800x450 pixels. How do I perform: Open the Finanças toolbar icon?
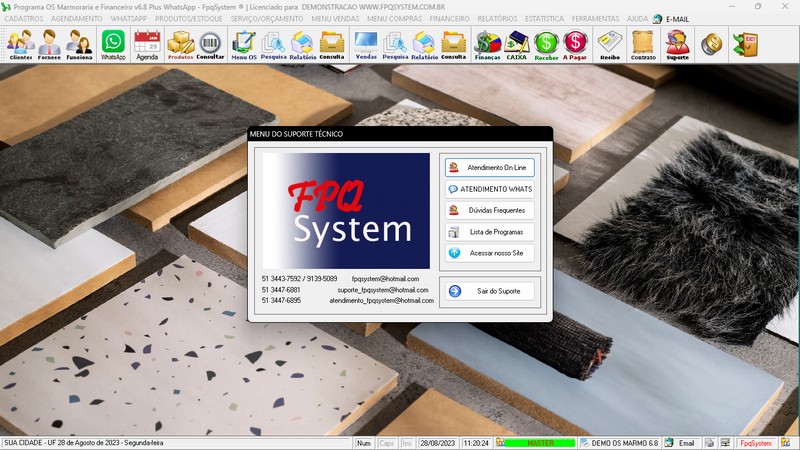point(487,45)
